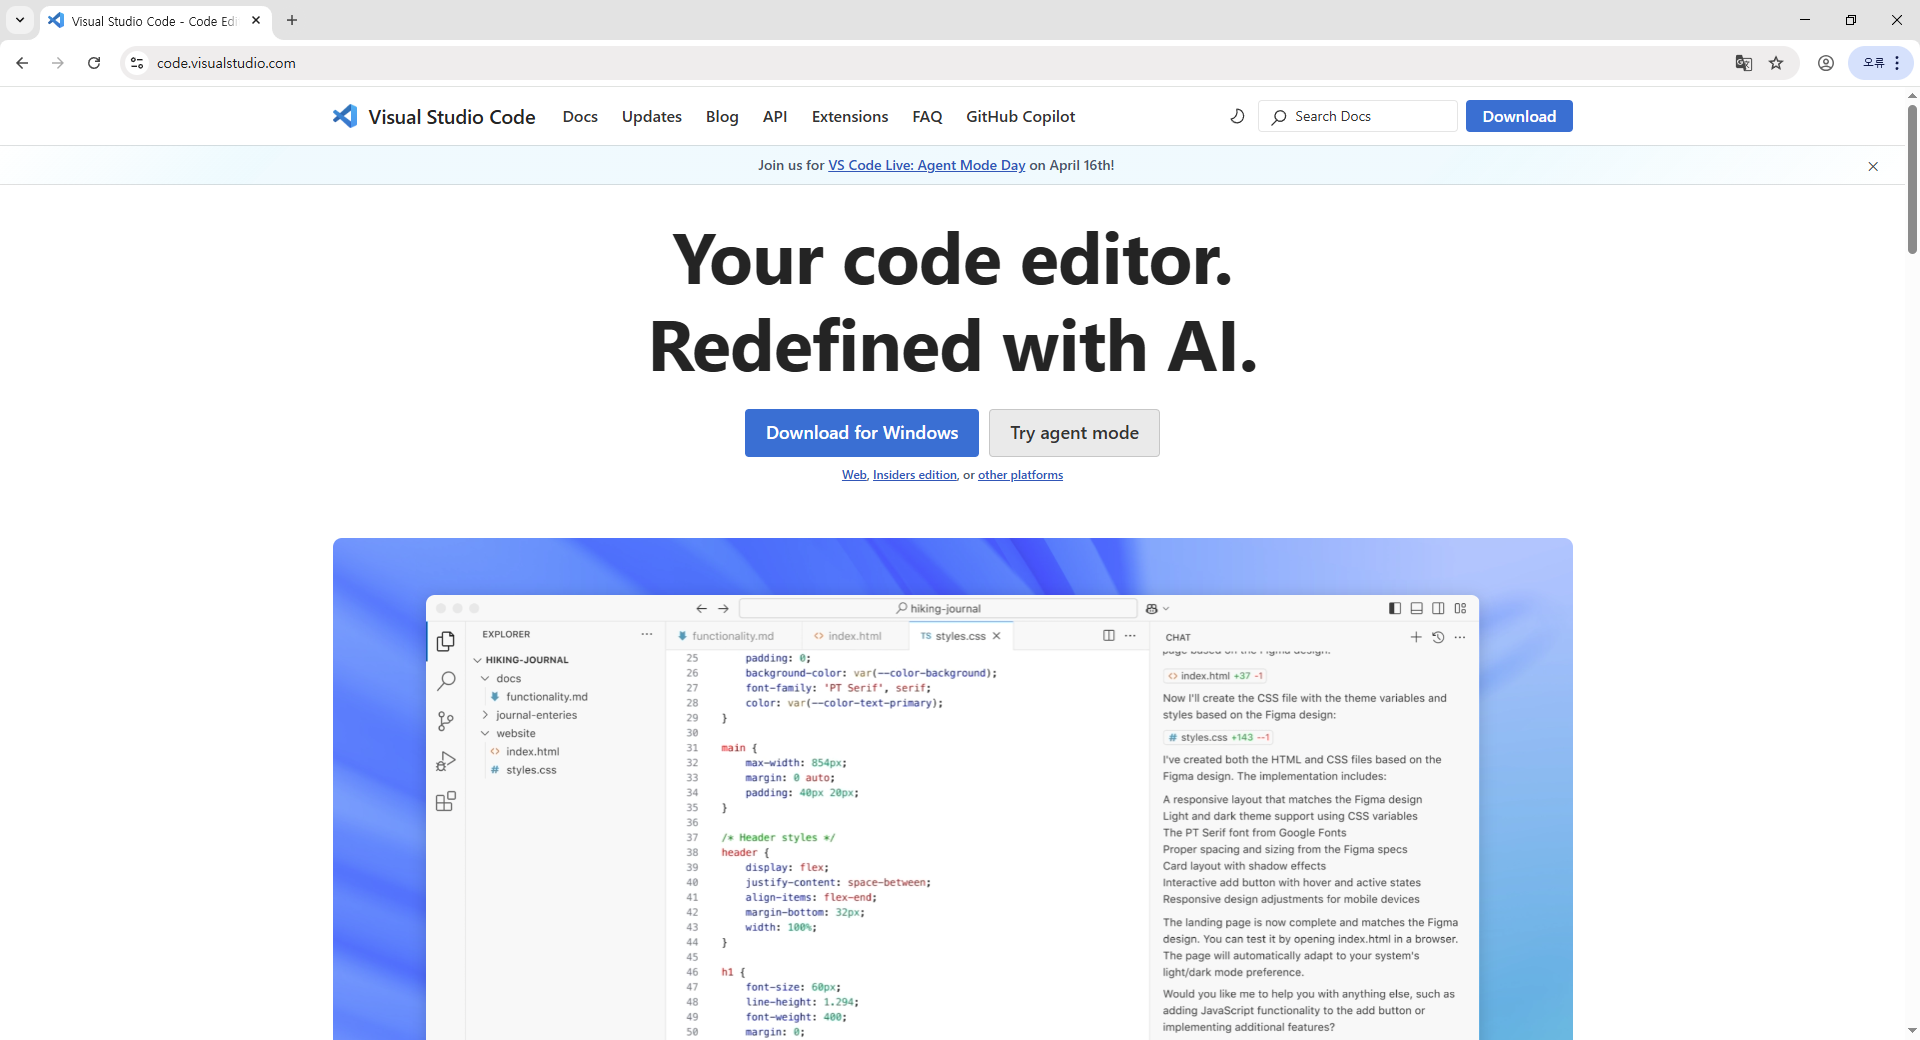Go back in browser history
The width and height of the screenshot is (1920, 1040).
[x=22, y=63]
